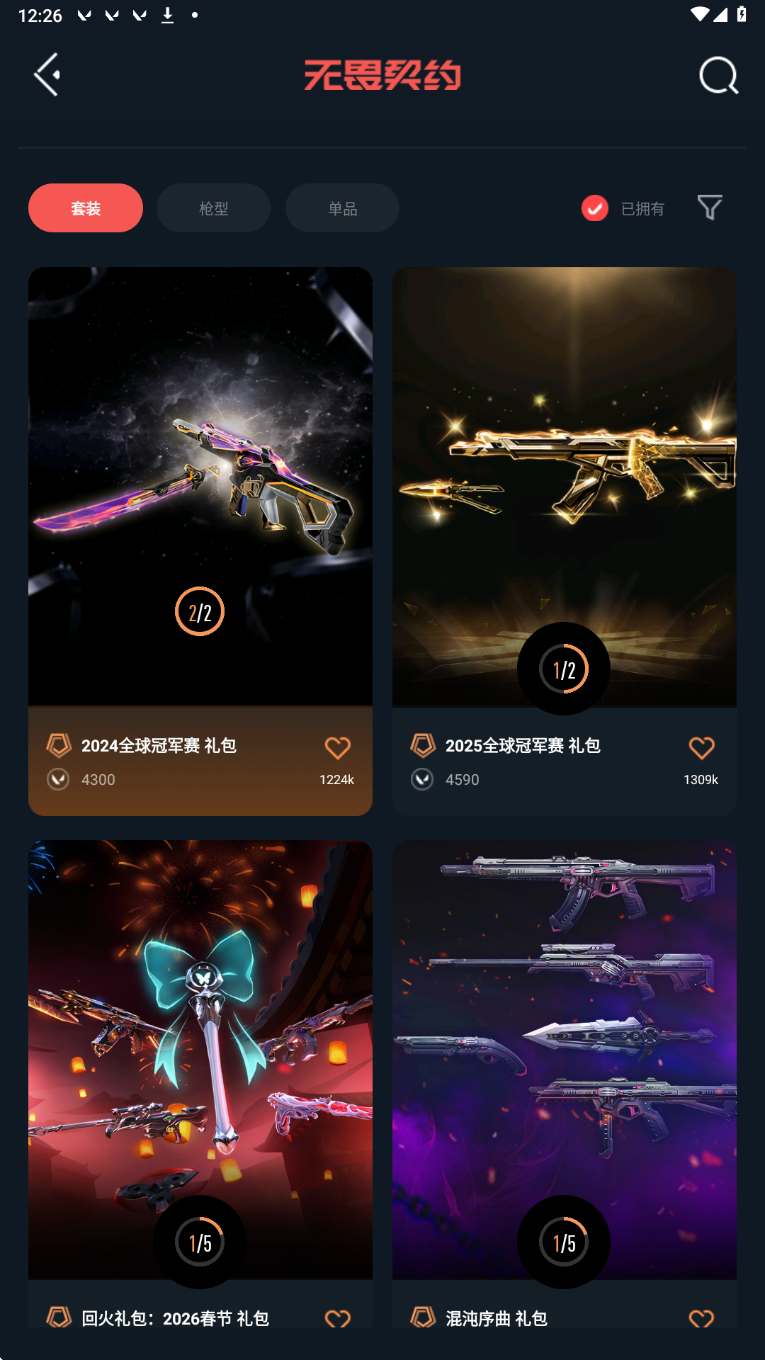The width and height of the screenshot is (765, 1360).
Task: Favorite the 混沌序曲 礼包 heart icon
Action: [702, 1318]
